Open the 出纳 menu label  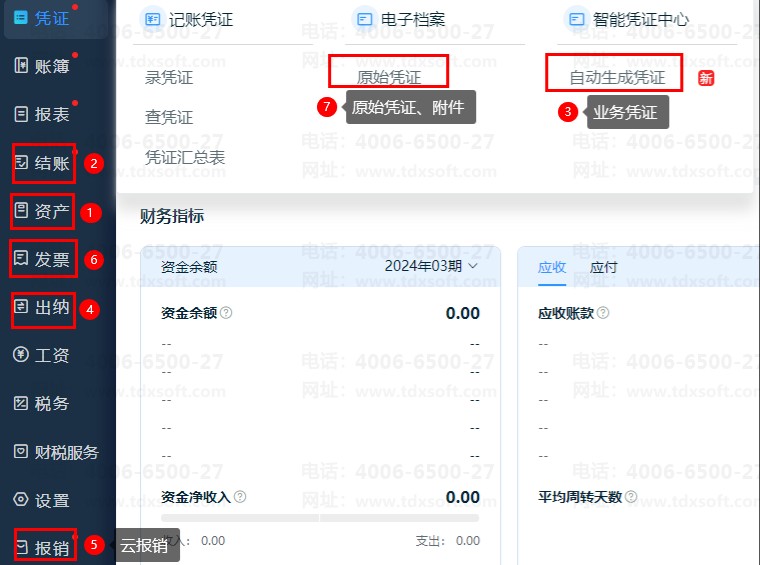(52, 307)
